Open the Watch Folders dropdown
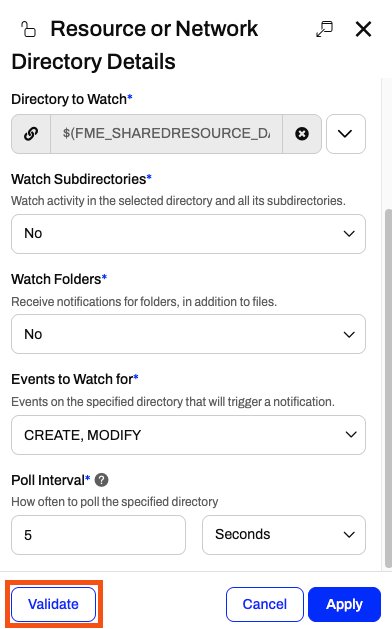The image size is (392, 629). (188, 334)
